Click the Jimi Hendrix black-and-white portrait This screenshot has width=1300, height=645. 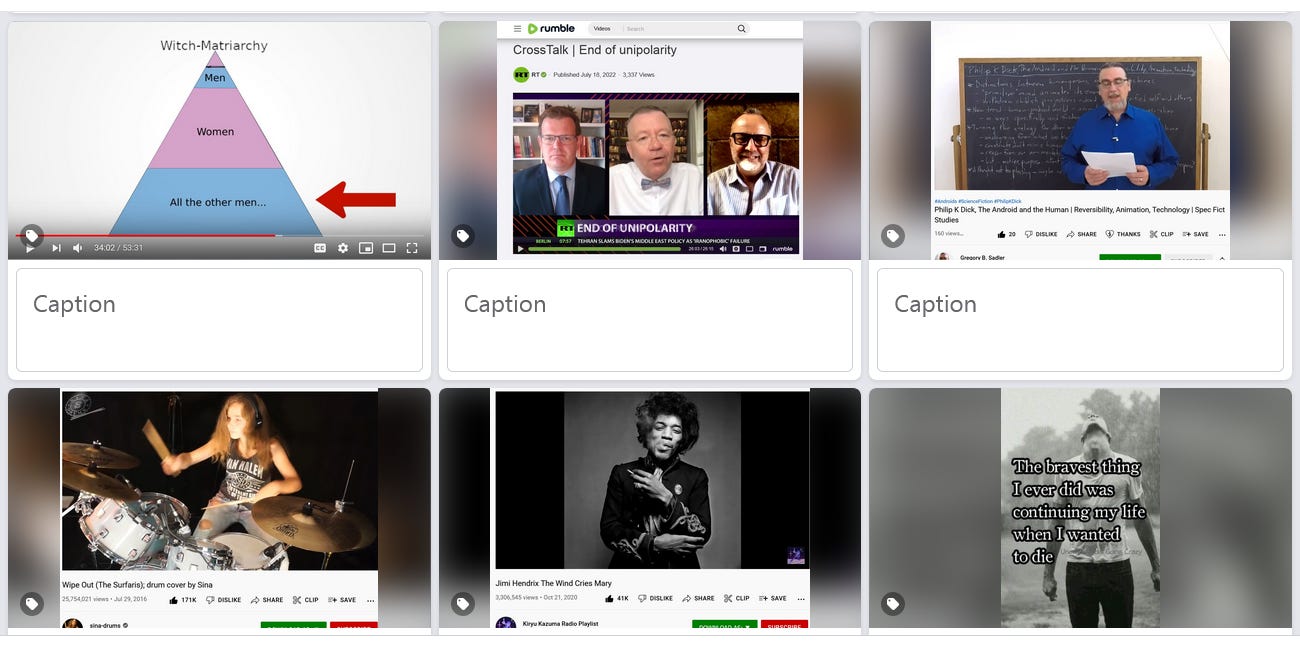tap(652, 480)
